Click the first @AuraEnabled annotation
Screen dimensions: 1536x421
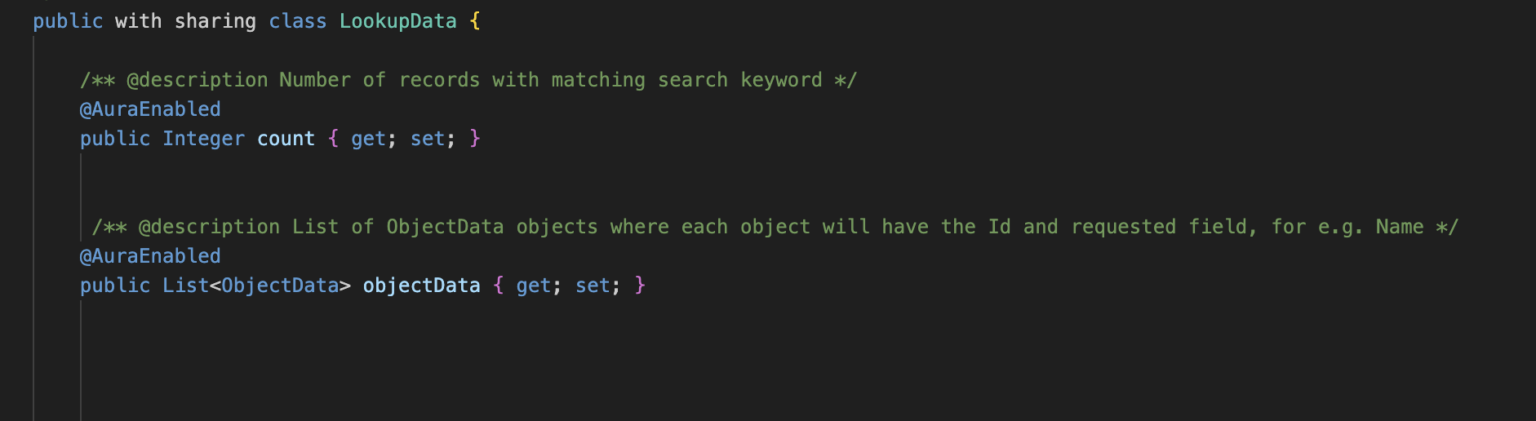click(x=150, y=108)
